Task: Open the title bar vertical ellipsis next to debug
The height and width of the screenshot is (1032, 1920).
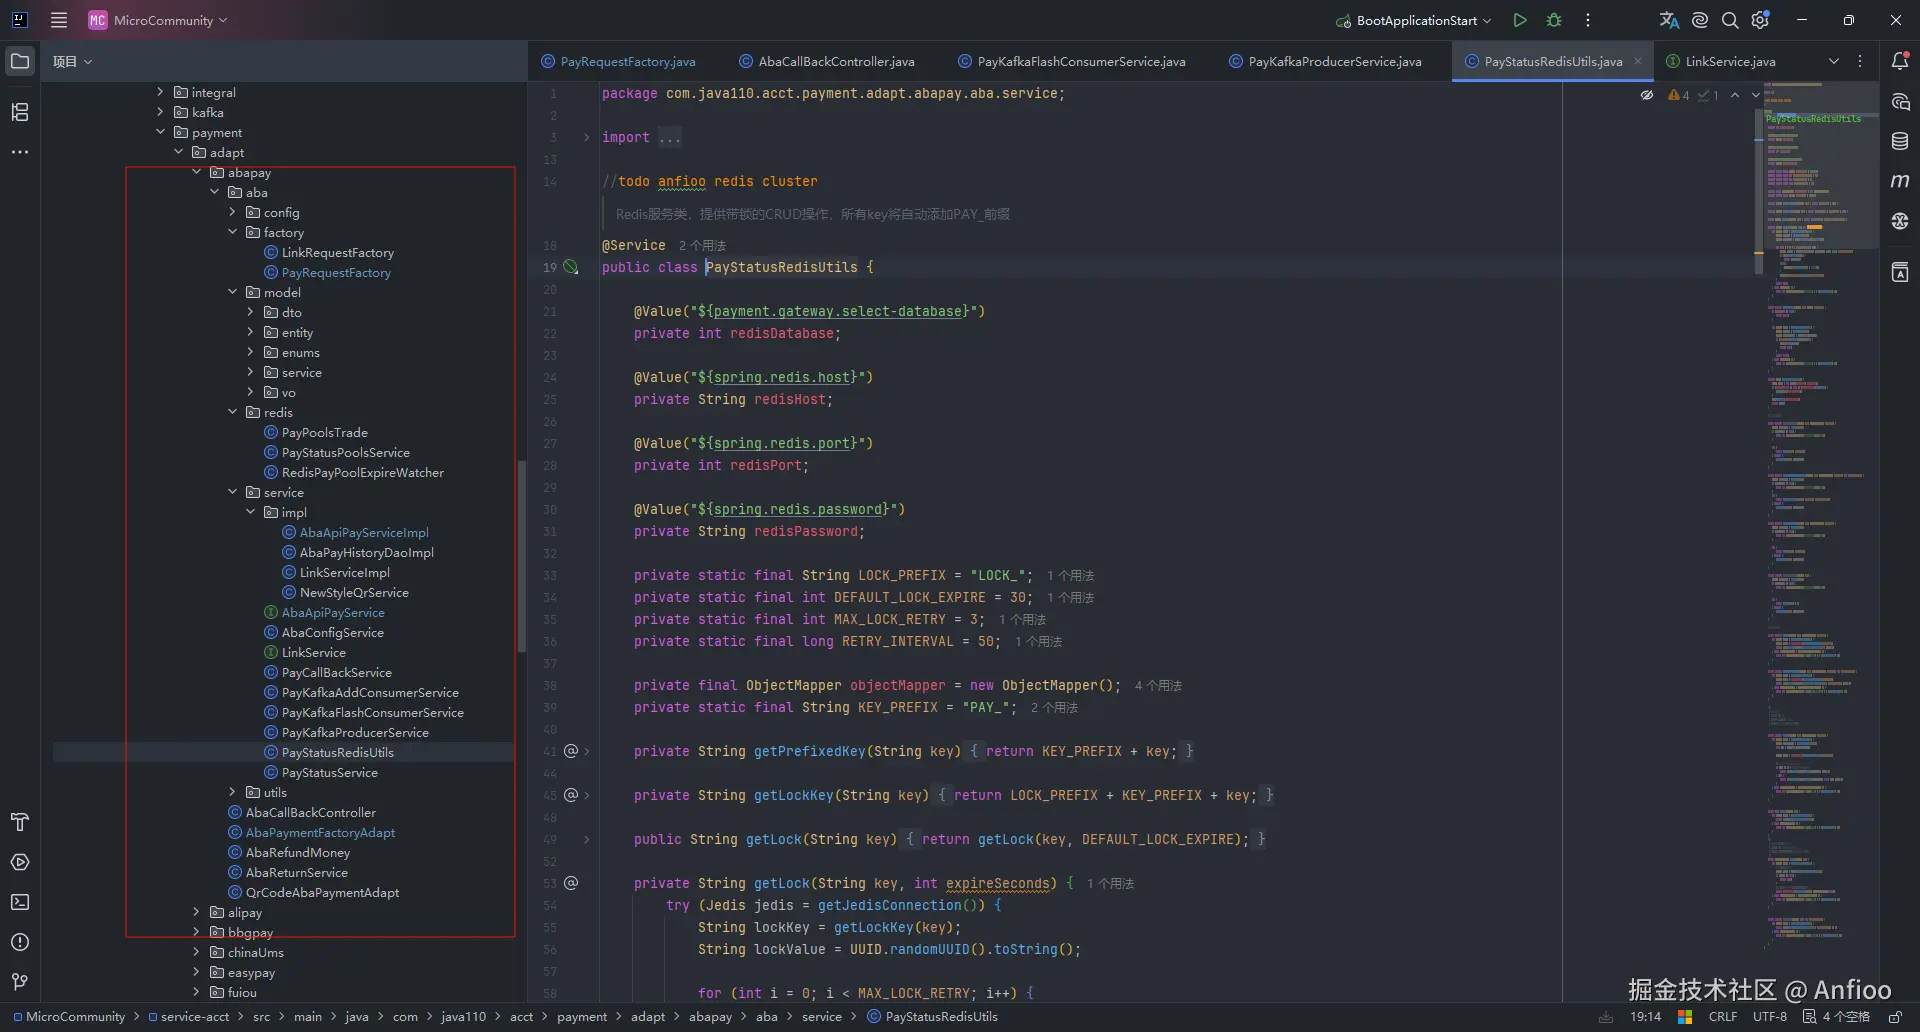Action: tap(1588, 20)
